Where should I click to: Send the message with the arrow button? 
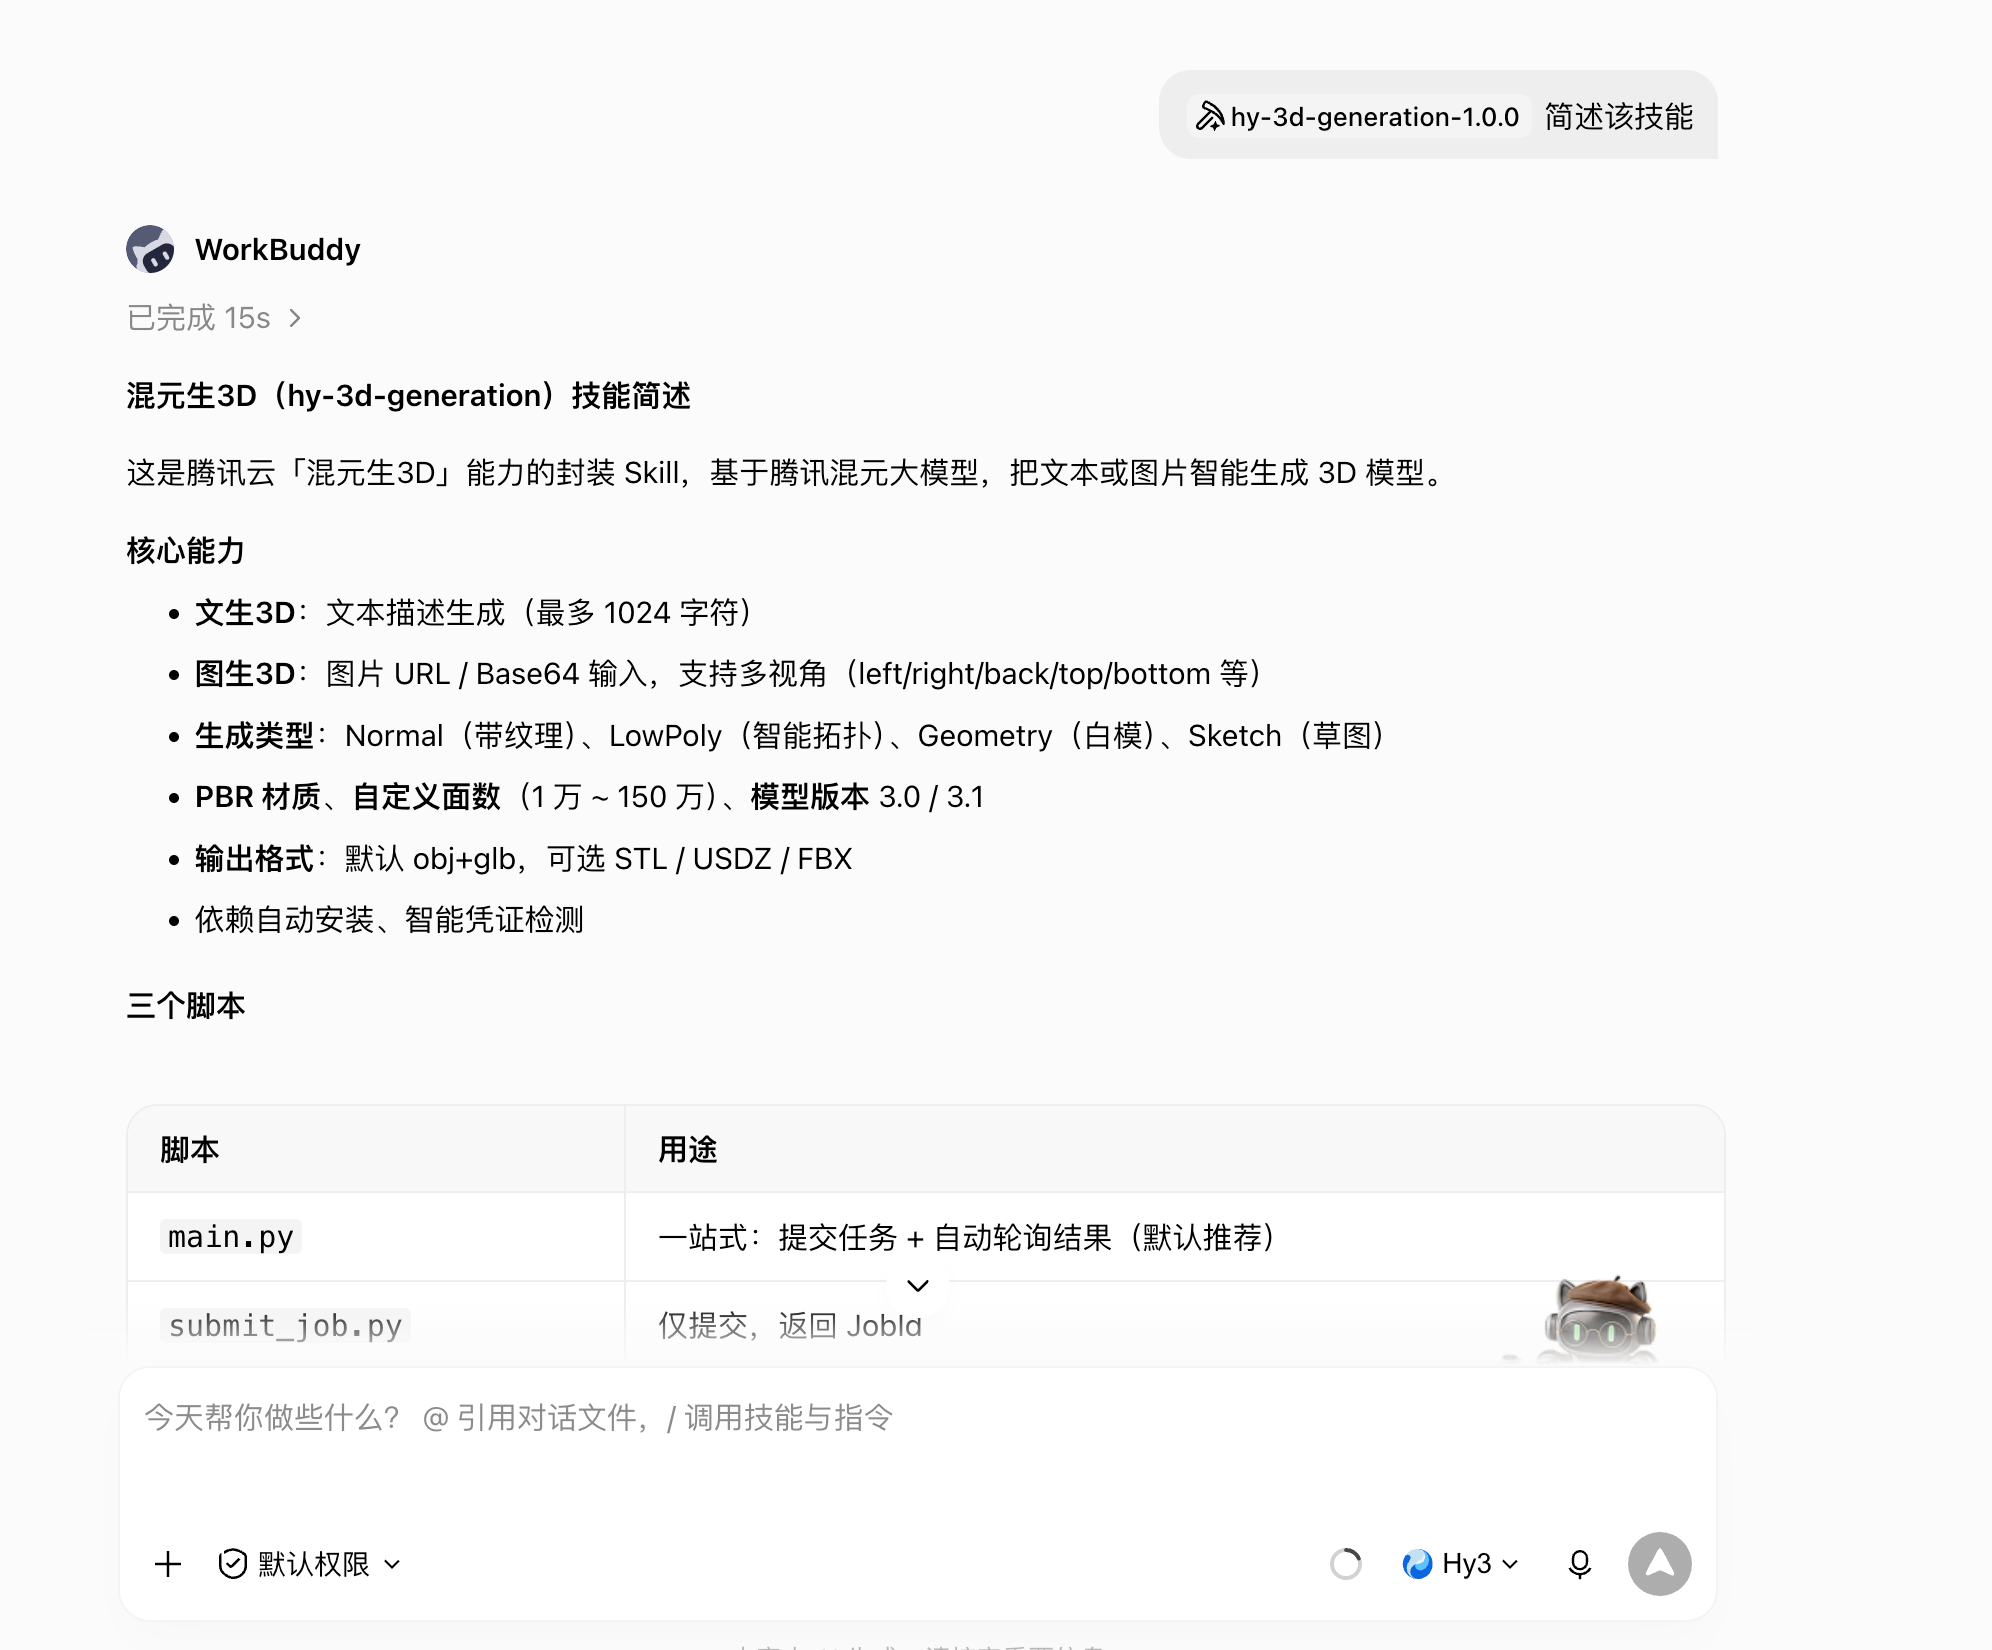tap(1660, 1564)
